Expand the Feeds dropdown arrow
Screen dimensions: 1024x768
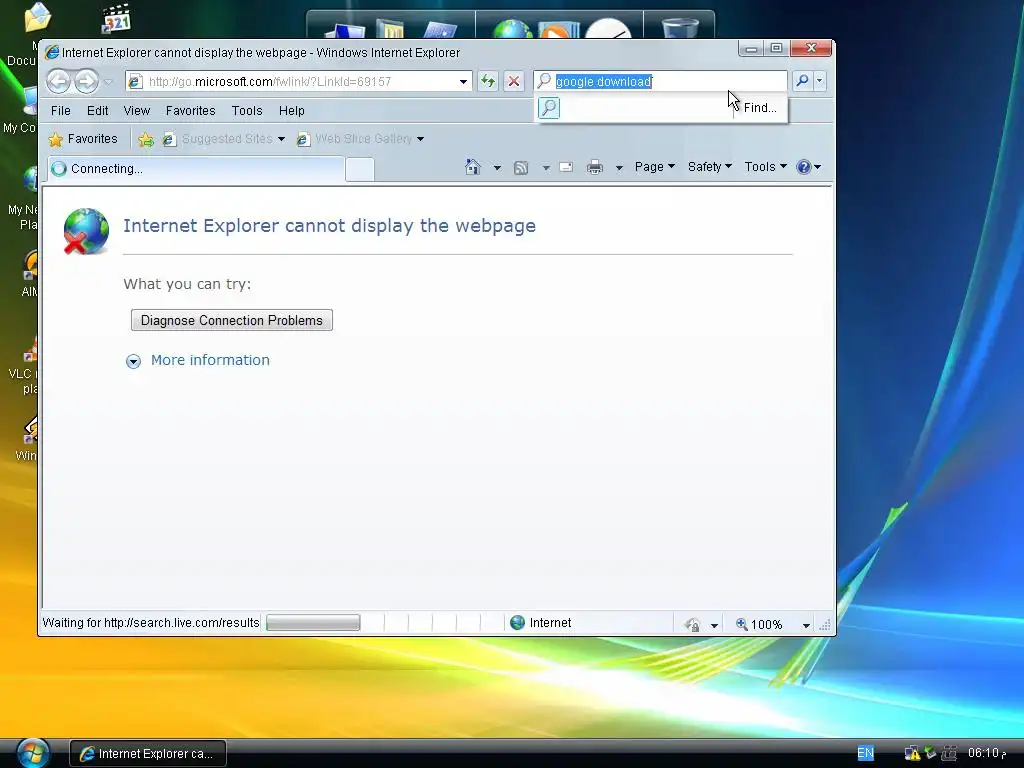tap(546, 168)
